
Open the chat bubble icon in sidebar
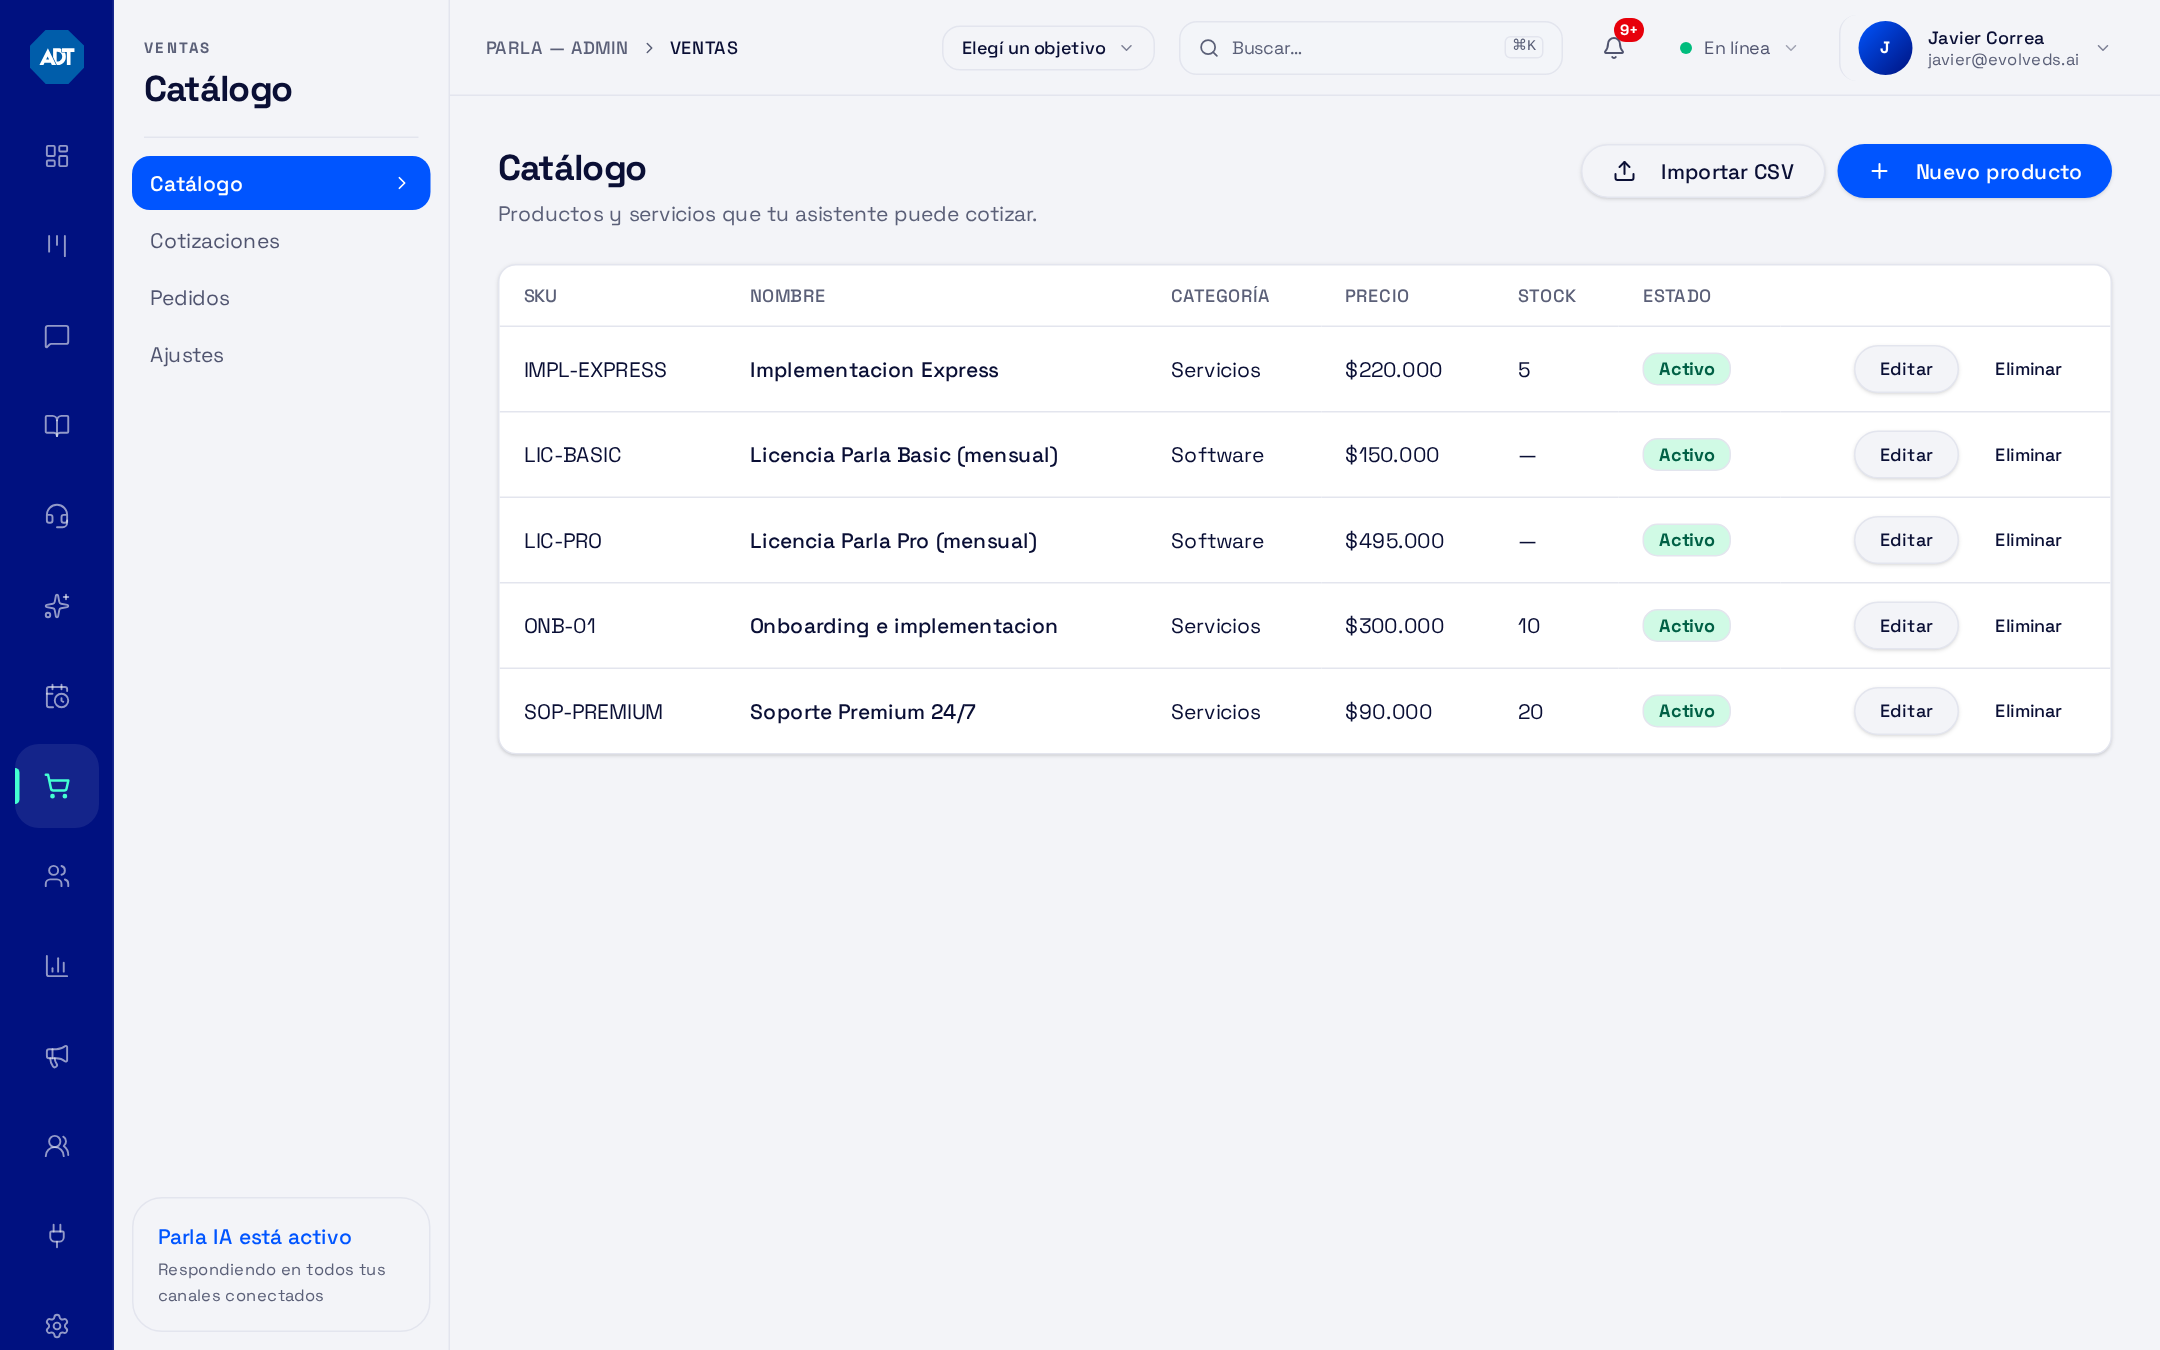pos(57,336)
